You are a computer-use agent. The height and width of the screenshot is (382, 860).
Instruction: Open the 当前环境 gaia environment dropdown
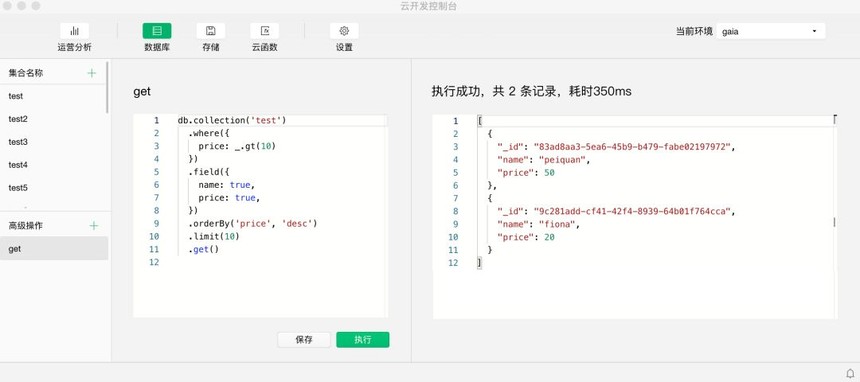(x=771, y=31)
